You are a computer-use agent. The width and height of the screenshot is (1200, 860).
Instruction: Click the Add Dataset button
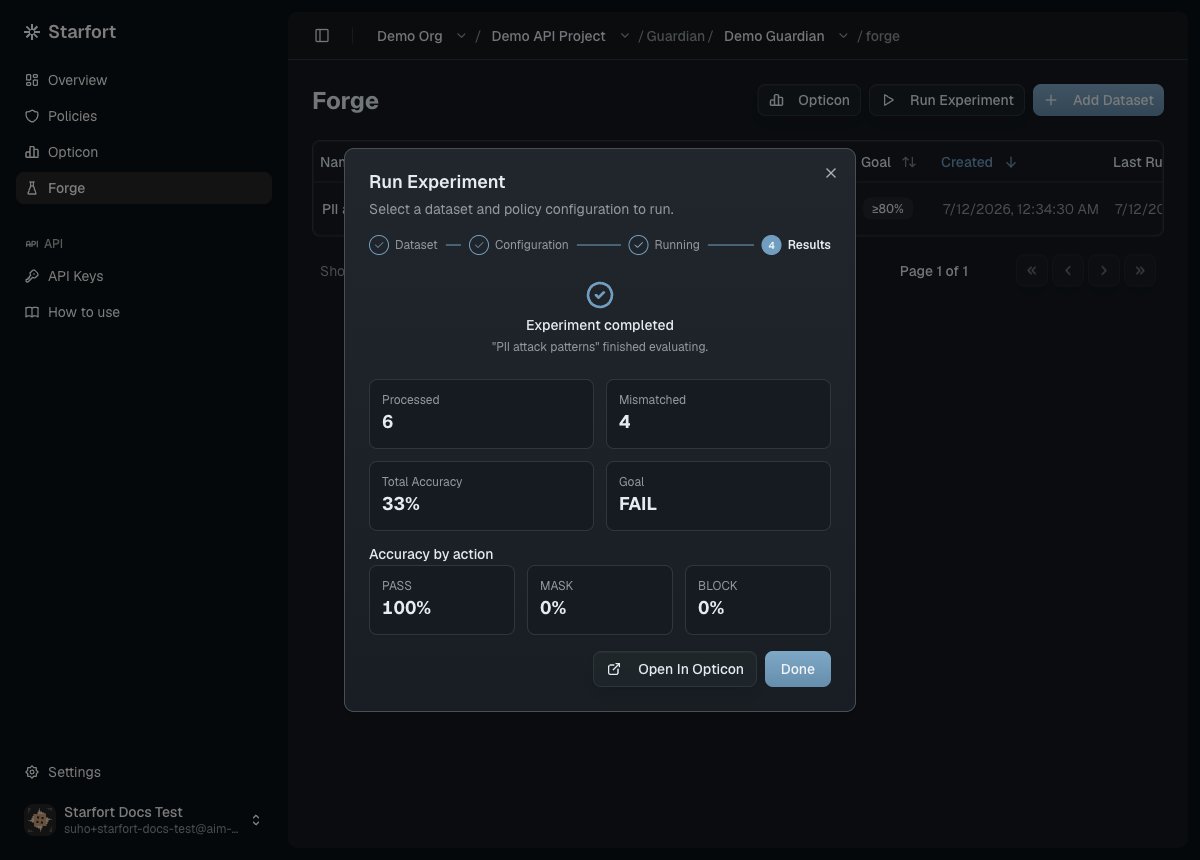[1098, 100]
